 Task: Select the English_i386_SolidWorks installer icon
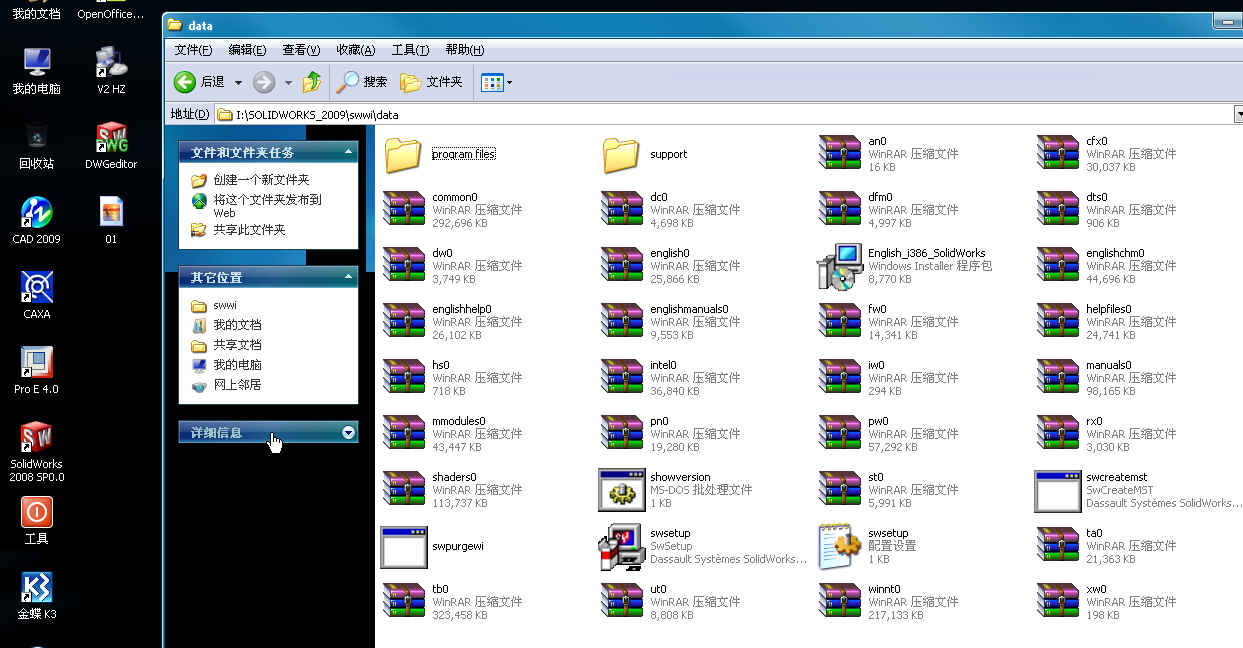(x=840, y=266)
